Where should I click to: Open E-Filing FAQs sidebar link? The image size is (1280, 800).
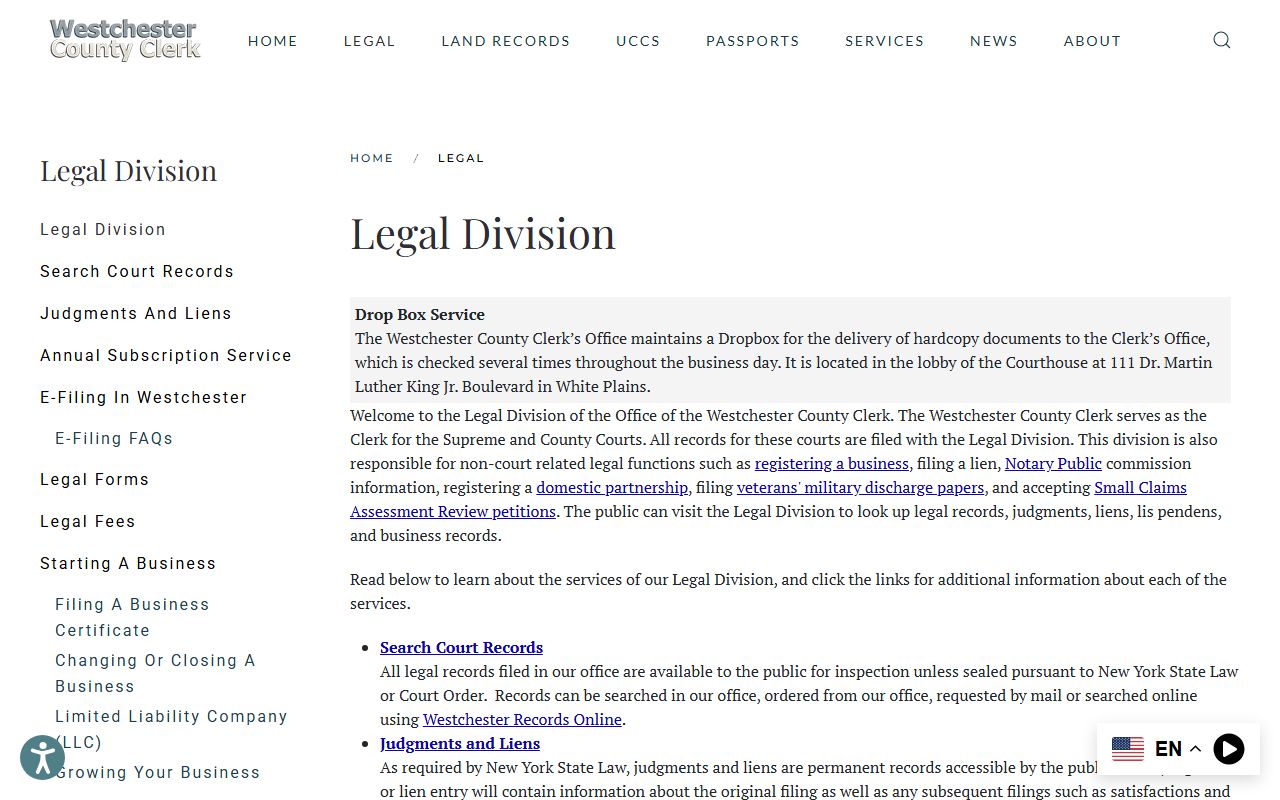tap(114, 438)
